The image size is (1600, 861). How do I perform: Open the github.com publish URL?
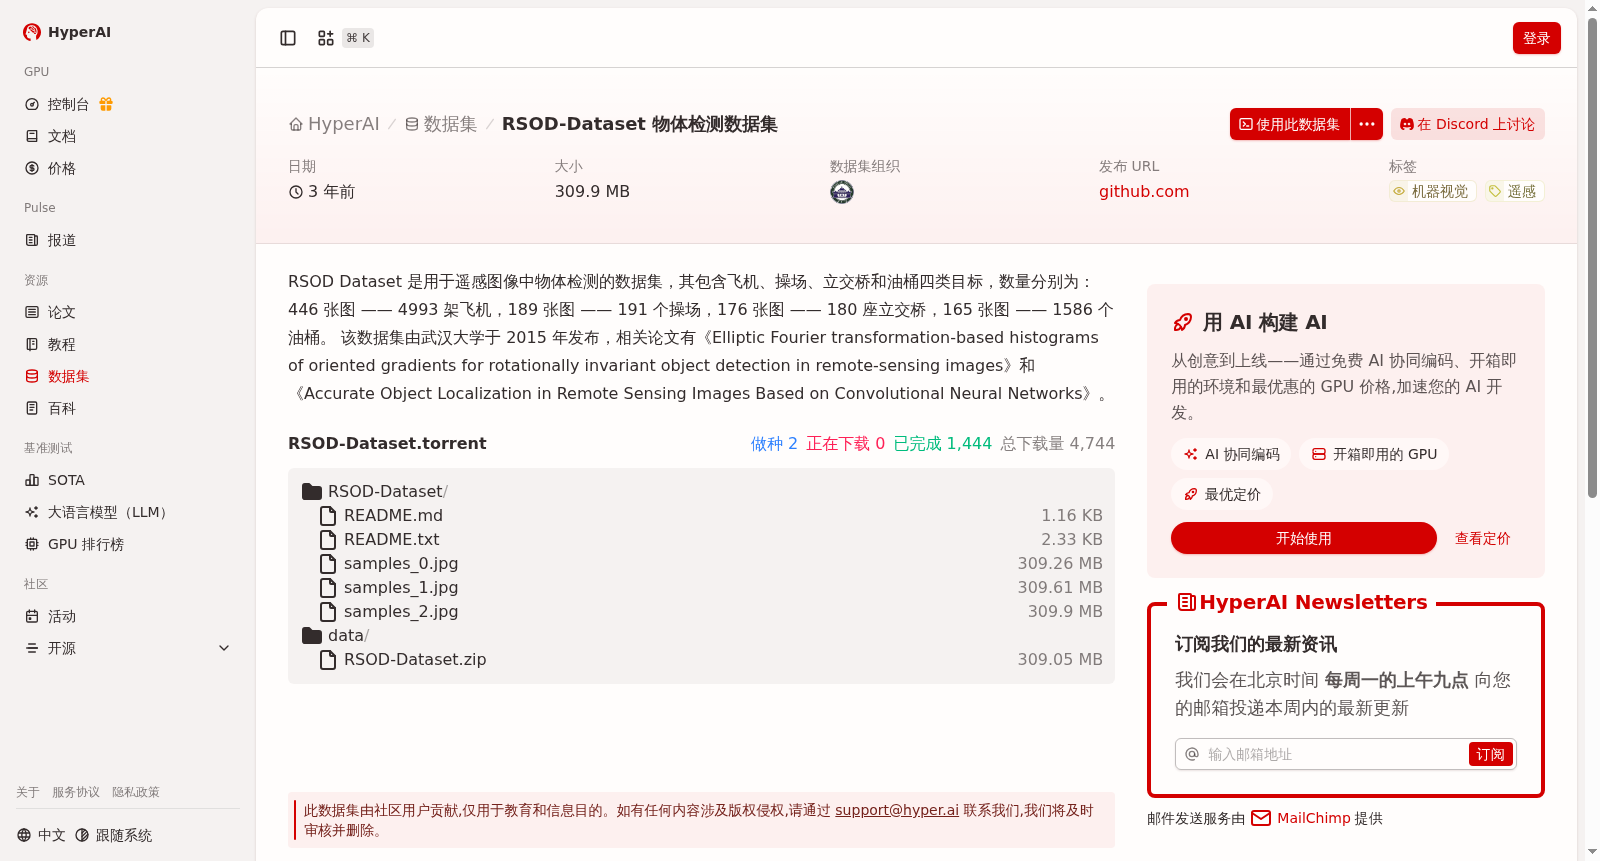(x=1144, y=191)
